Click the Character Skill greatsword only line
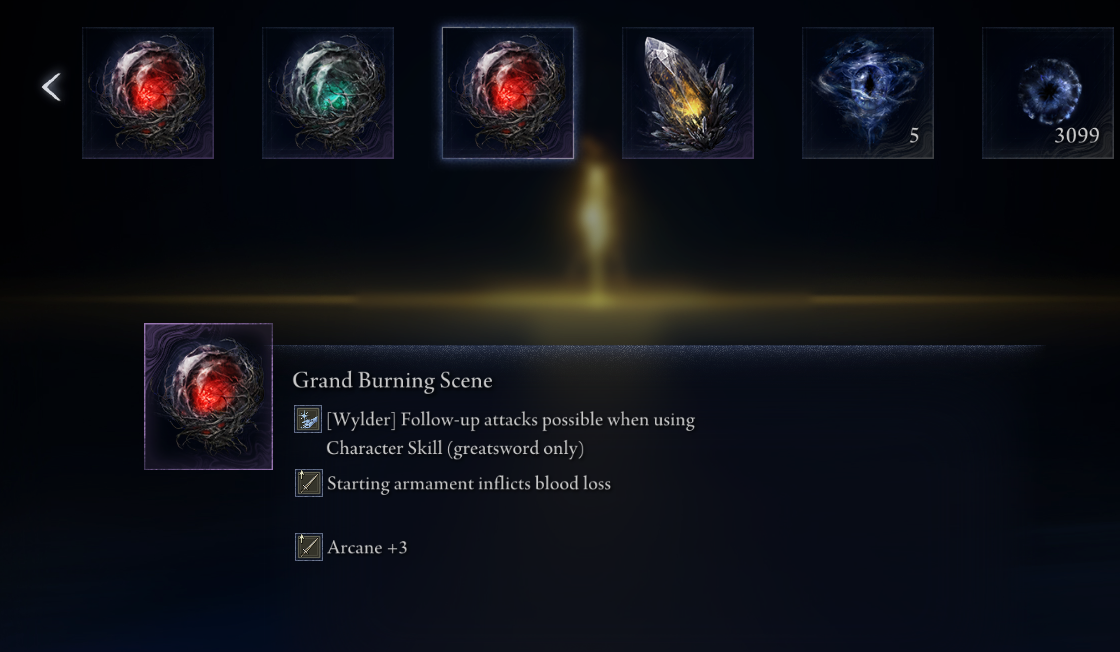This screenshot has height=652, width=1120. click(455, 448)
